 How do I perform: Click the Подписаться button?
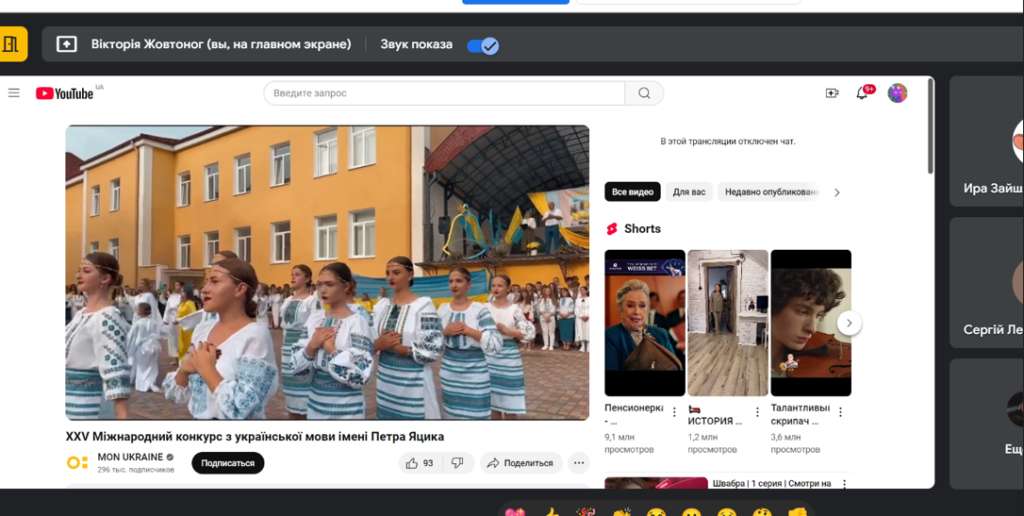click(228, 463)
